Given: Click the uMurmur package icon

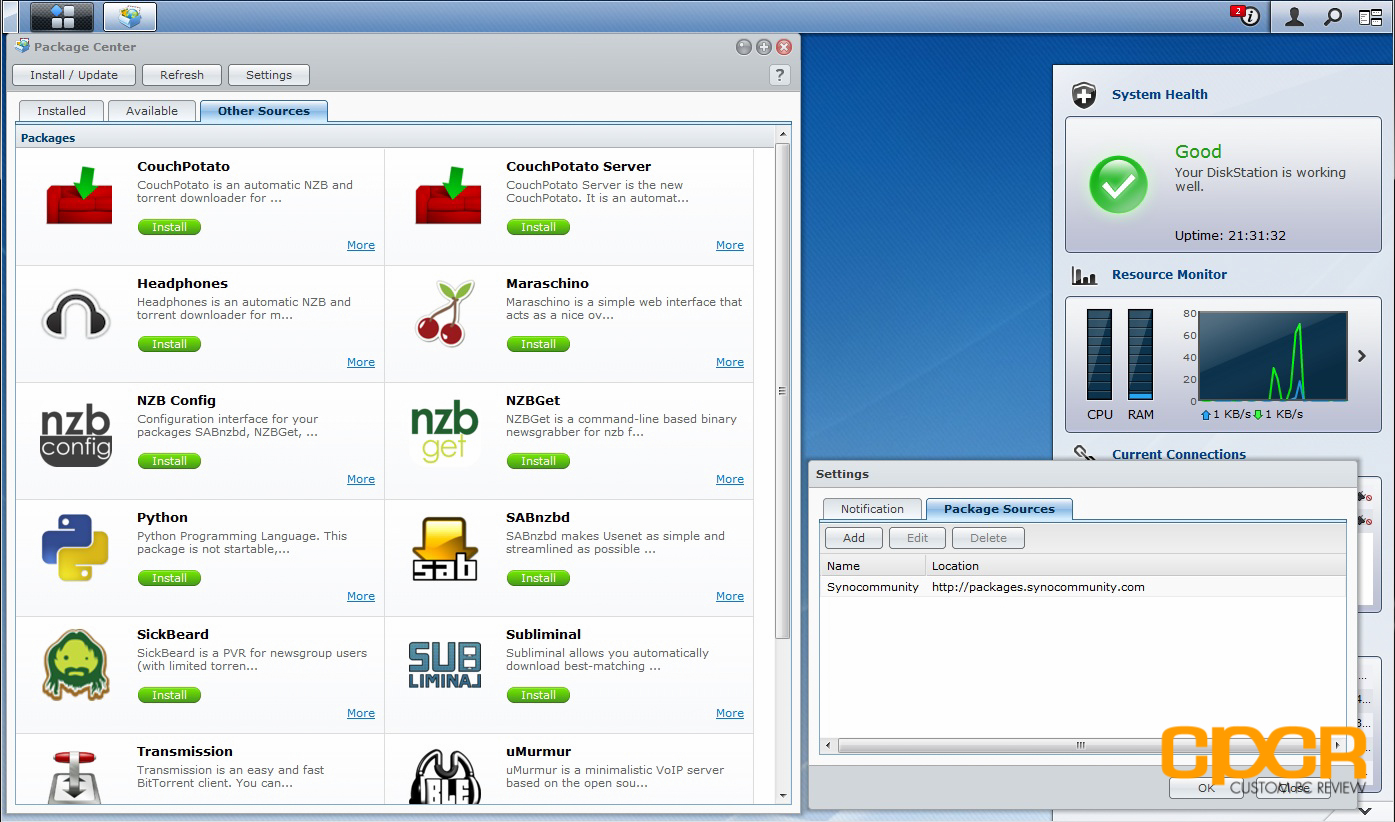Looking at the screenshot, I should pyautogui.click(x=445, y=776).
